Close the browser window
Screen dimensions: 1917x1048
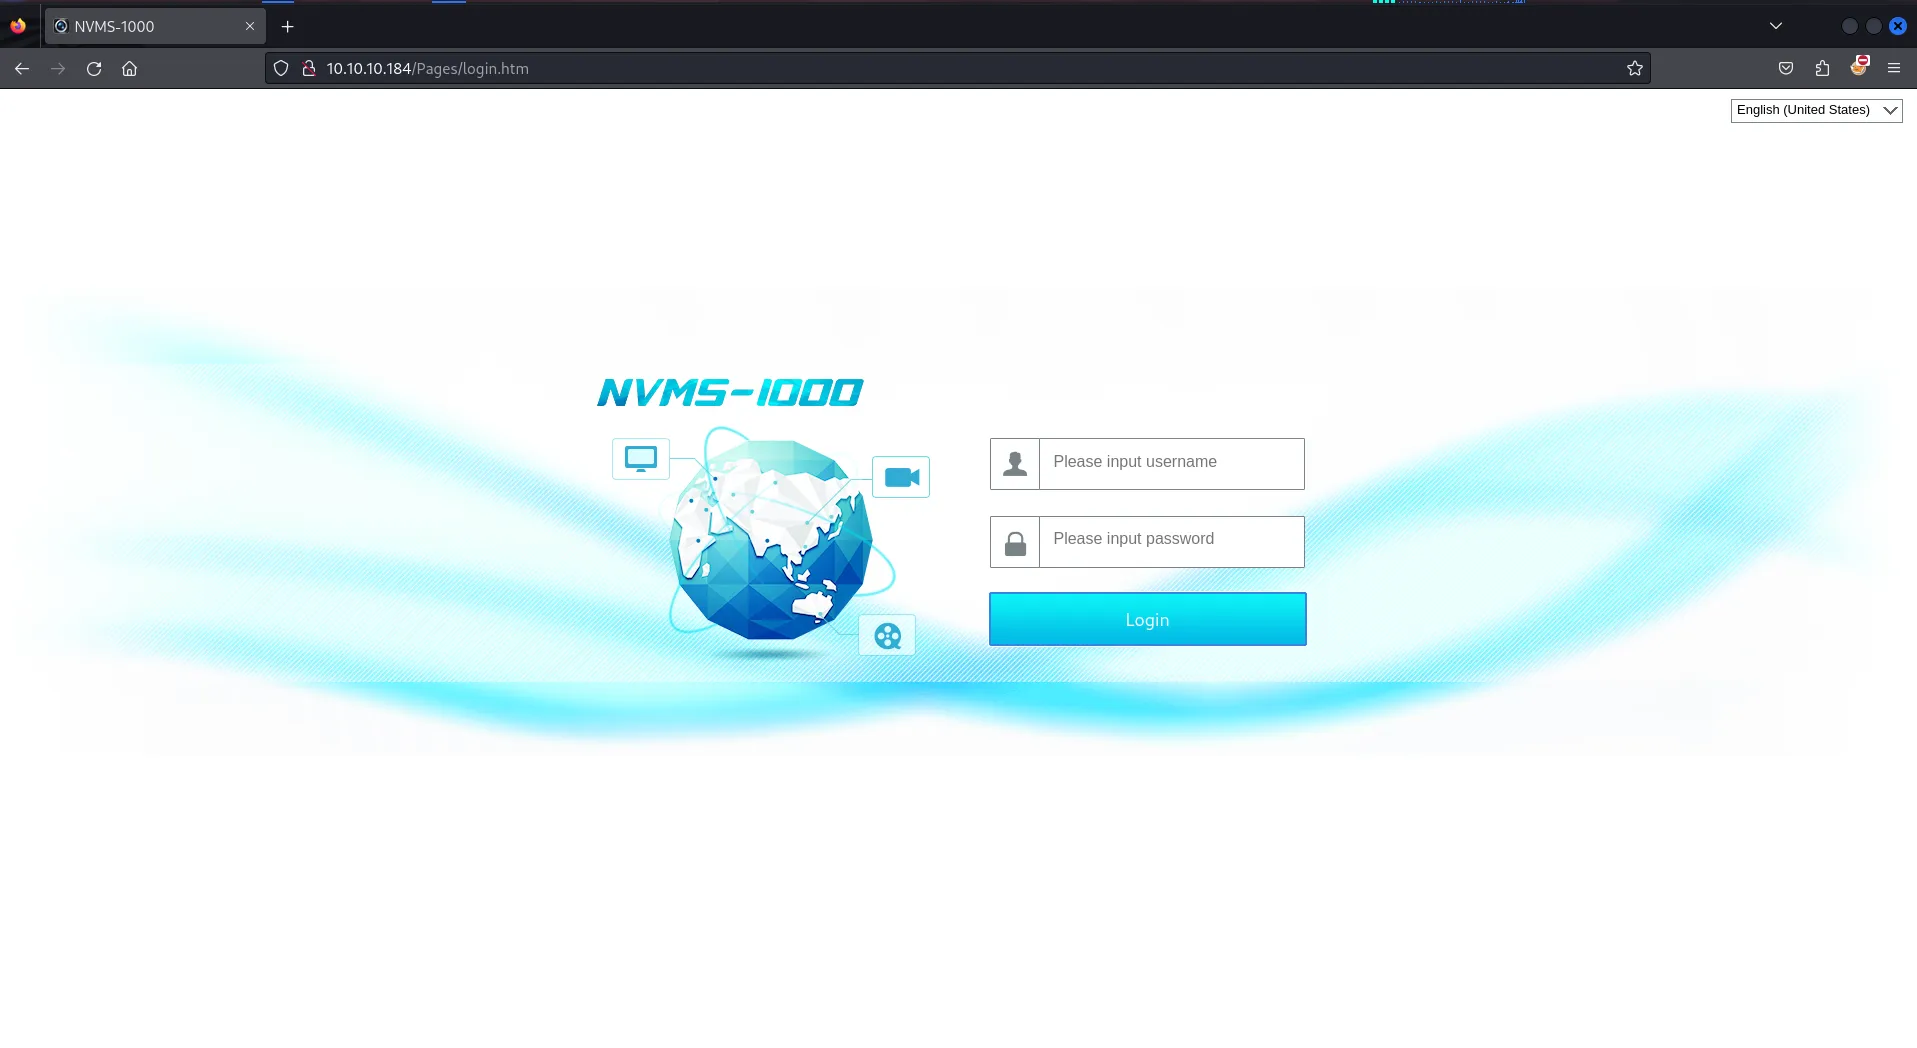point(1897,26)
